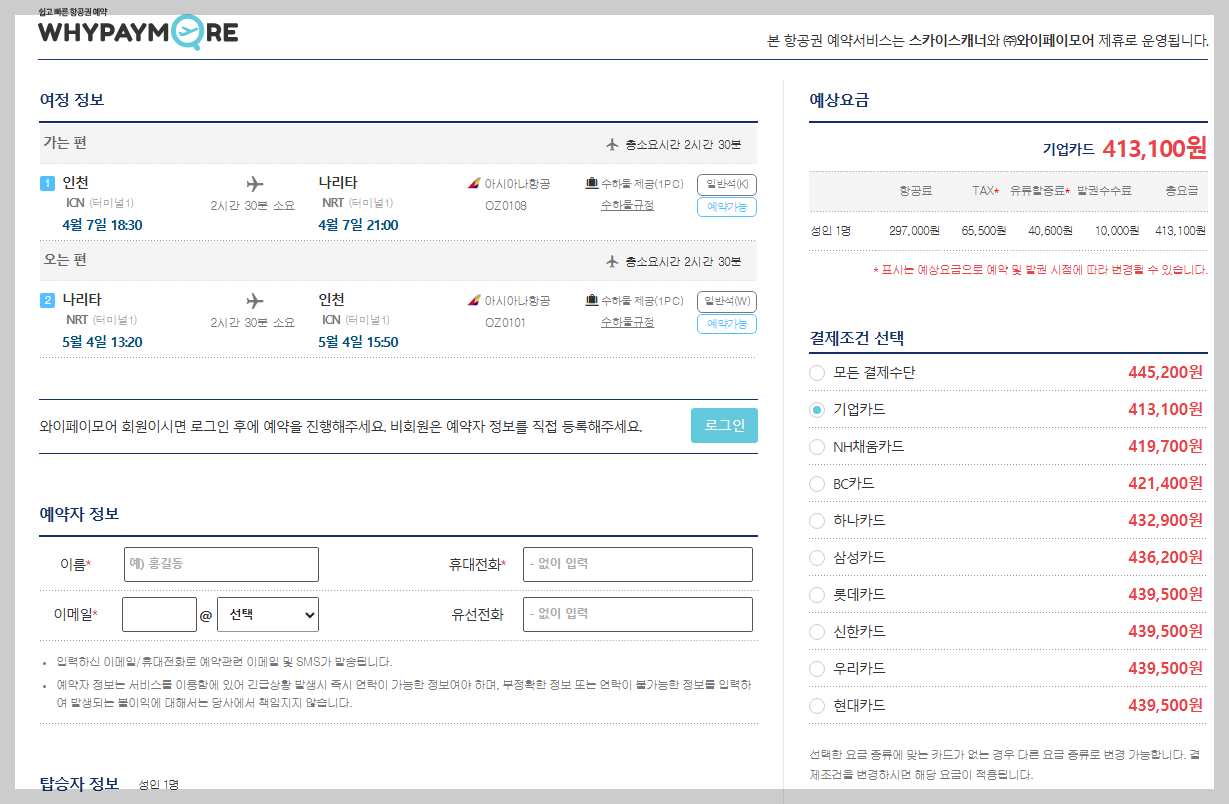
Task: Select 우리카드 payment option
Action: click(x=817, y=669)
